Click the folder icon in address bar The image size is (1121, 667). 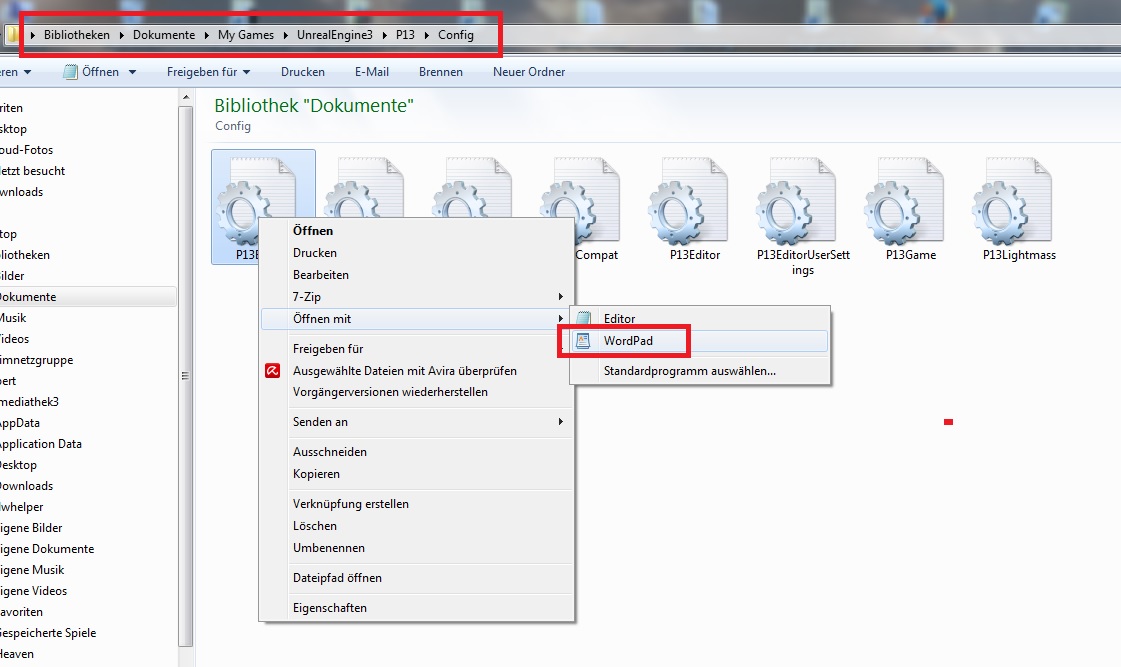pyautogui.click(x=11, y=34)
